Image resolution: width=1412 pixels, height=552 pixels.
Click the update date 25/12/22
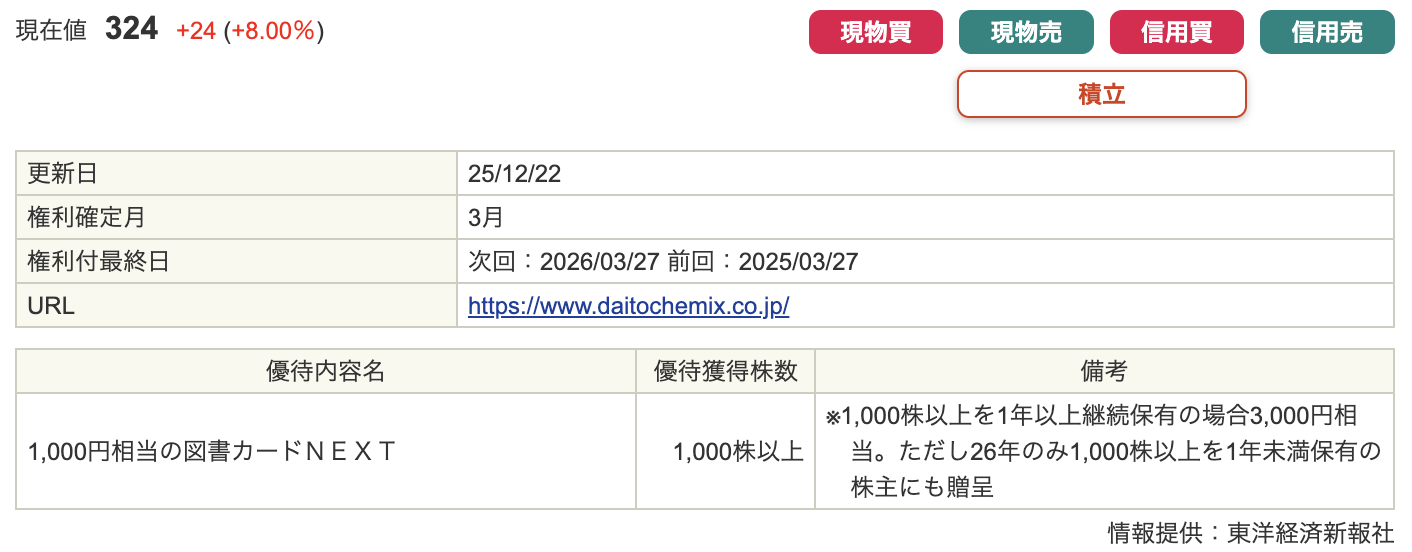click(514, 174)
